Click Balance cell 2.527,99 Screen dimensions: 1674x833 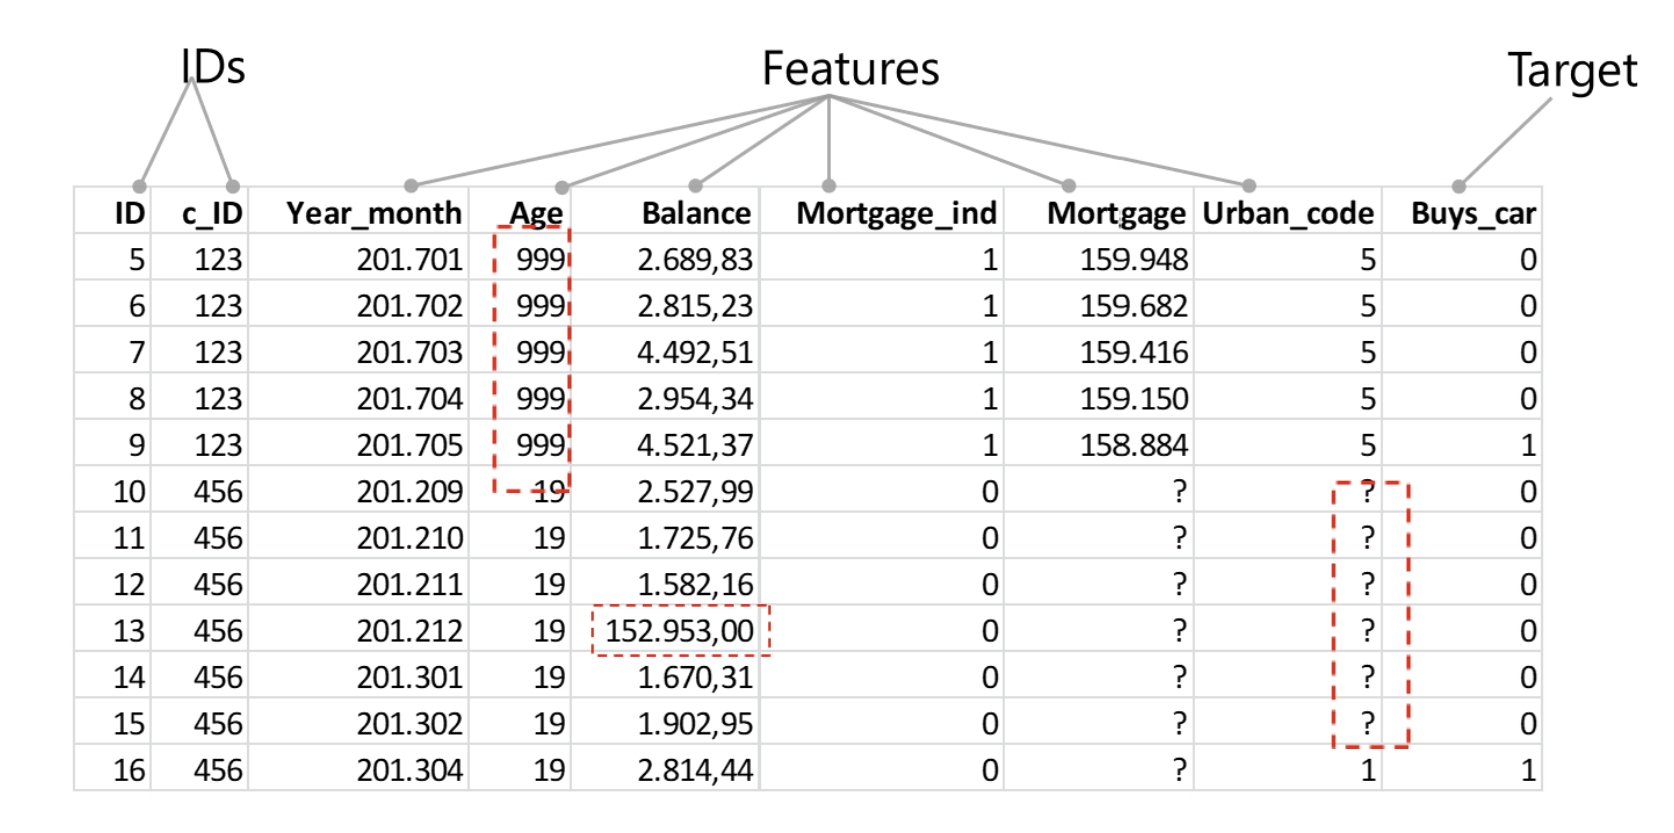(695, 492)
